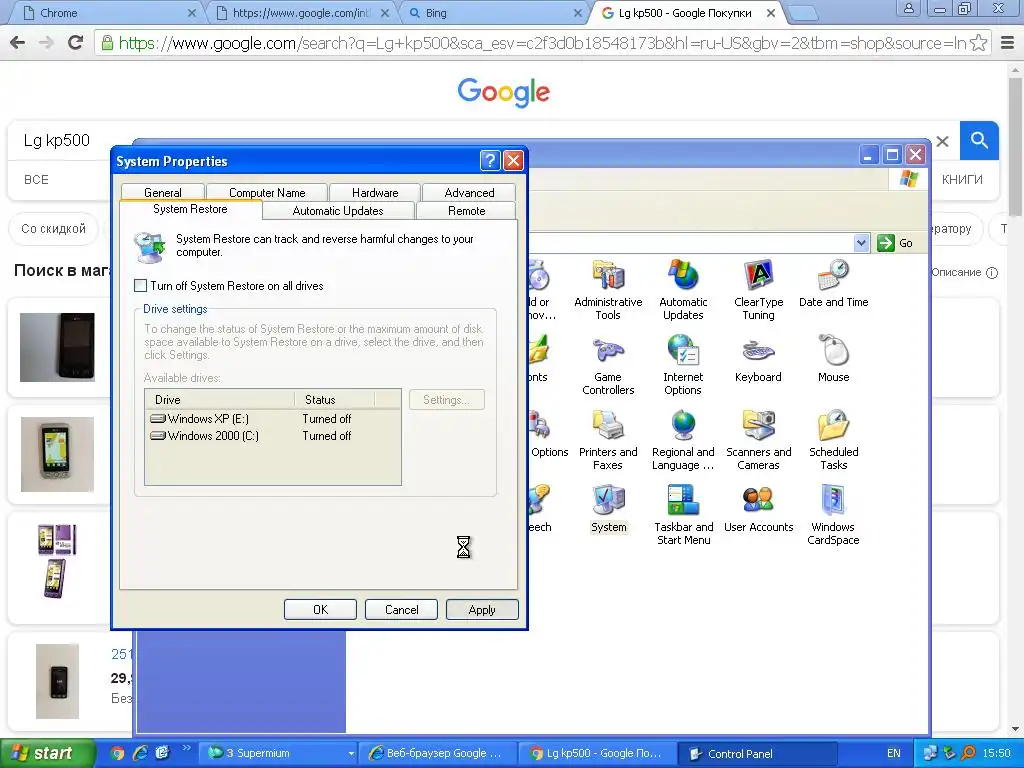Launch Chrome from the quick launch bar
Image resolution: width=1024 pixels, height=768 pixels.
117,753
